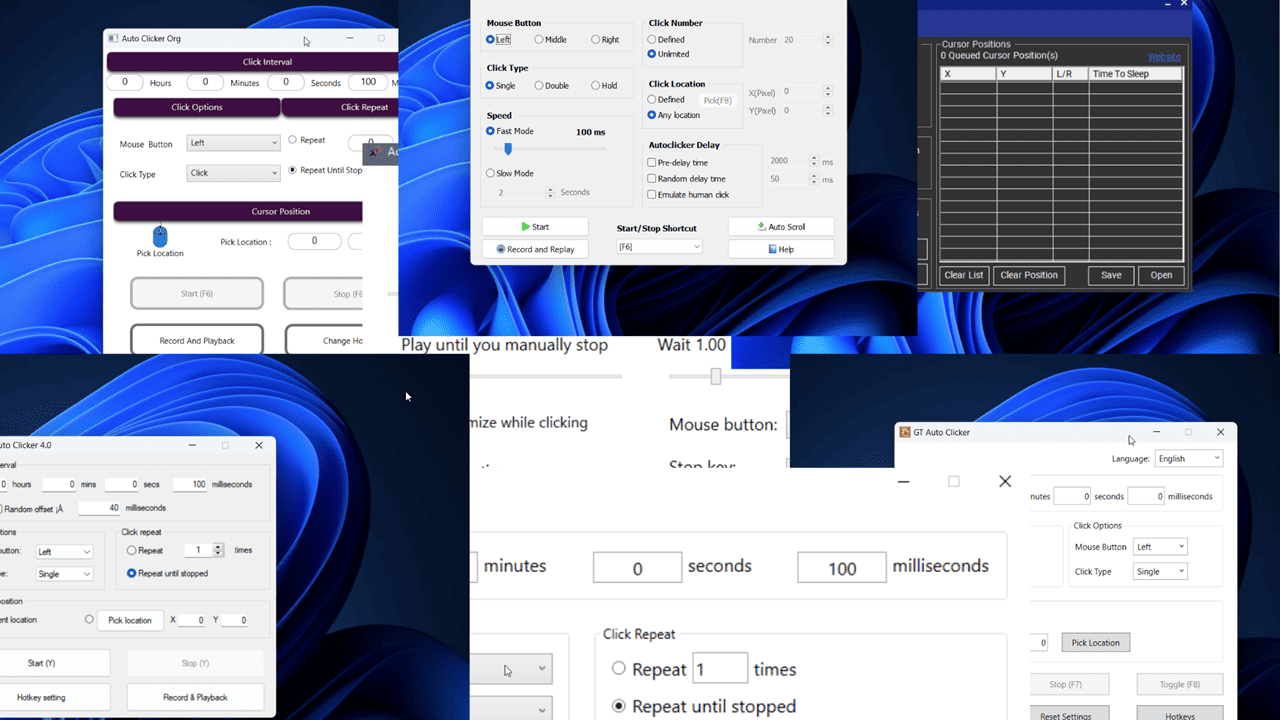Tick the Emulate human click checkbox
The width and height of the screenshot is (1280, 720).
tap(652, 195)
